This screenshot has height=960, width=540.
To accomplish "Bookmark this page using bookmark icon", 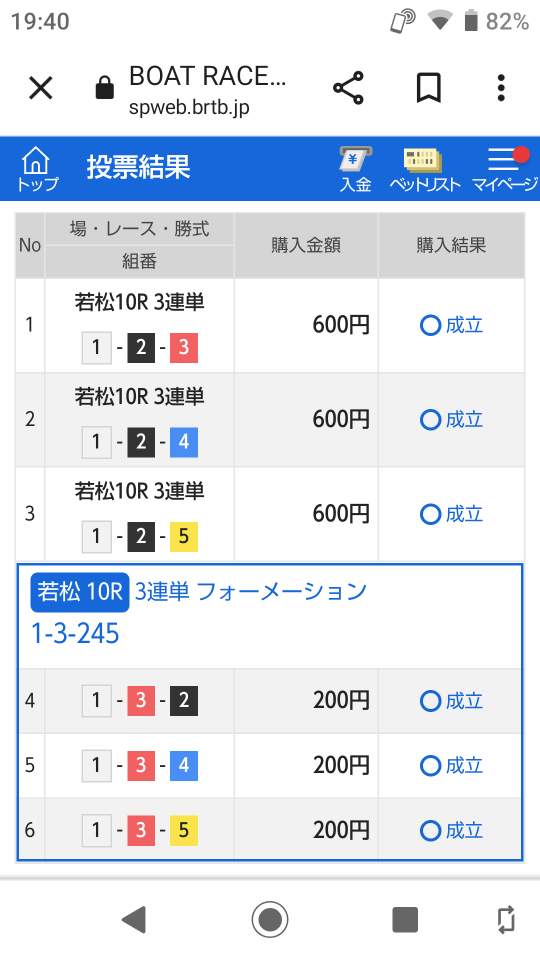I will tap(429, 88).
